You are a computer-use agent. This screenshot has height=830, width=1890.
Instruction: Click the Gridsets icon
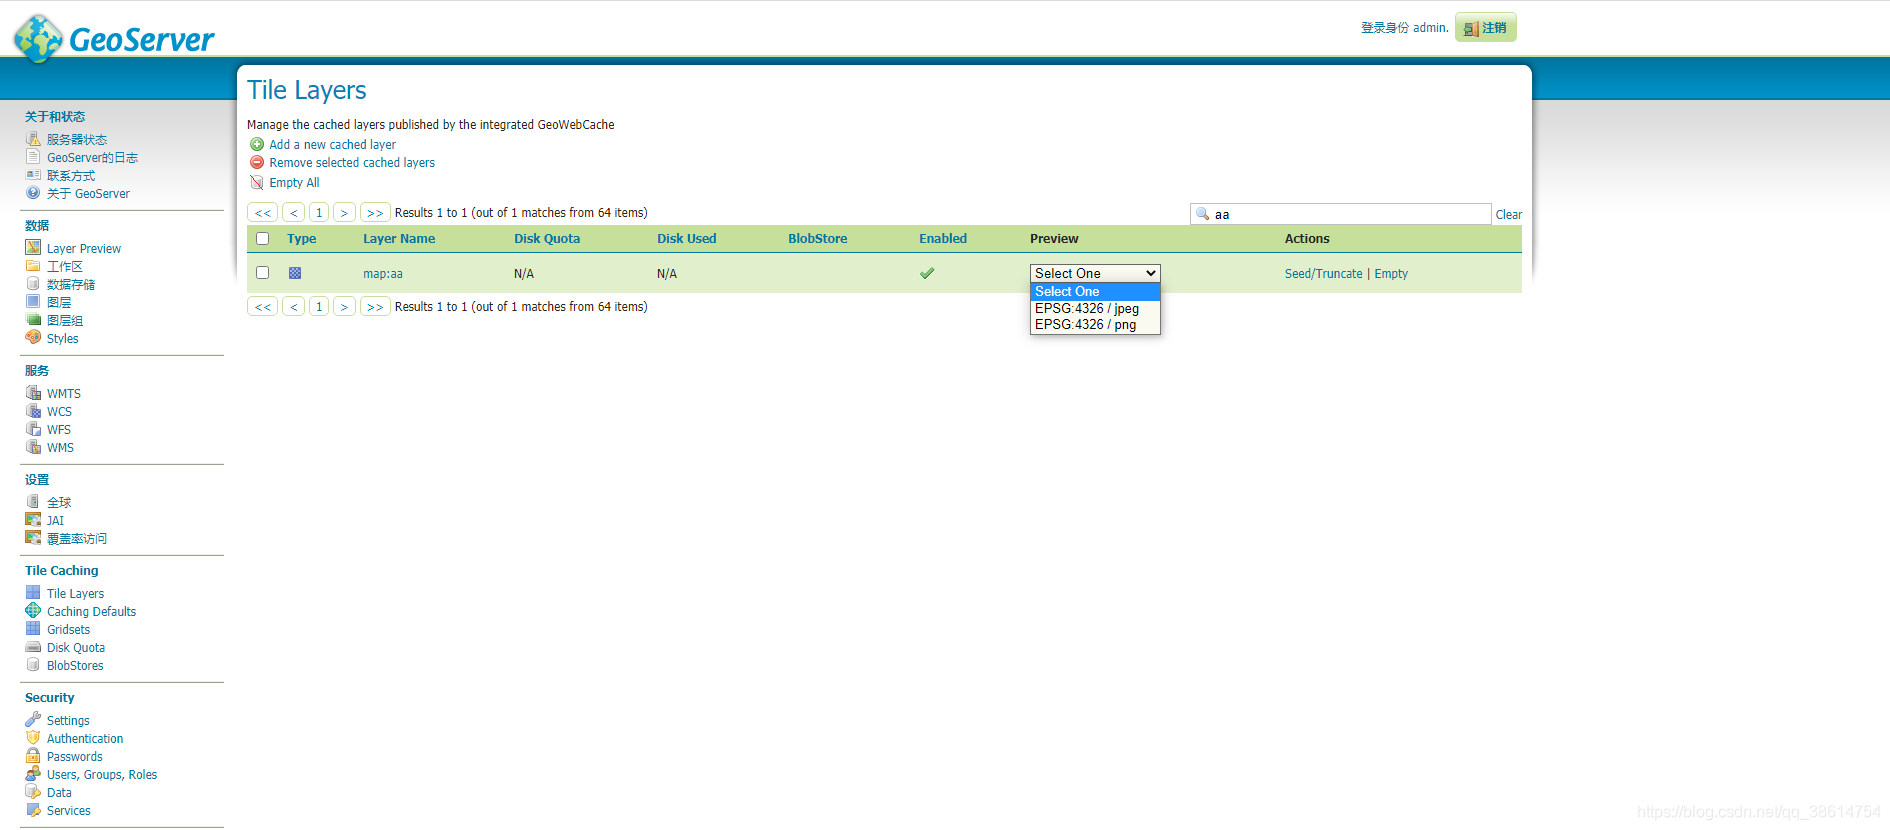33,628
